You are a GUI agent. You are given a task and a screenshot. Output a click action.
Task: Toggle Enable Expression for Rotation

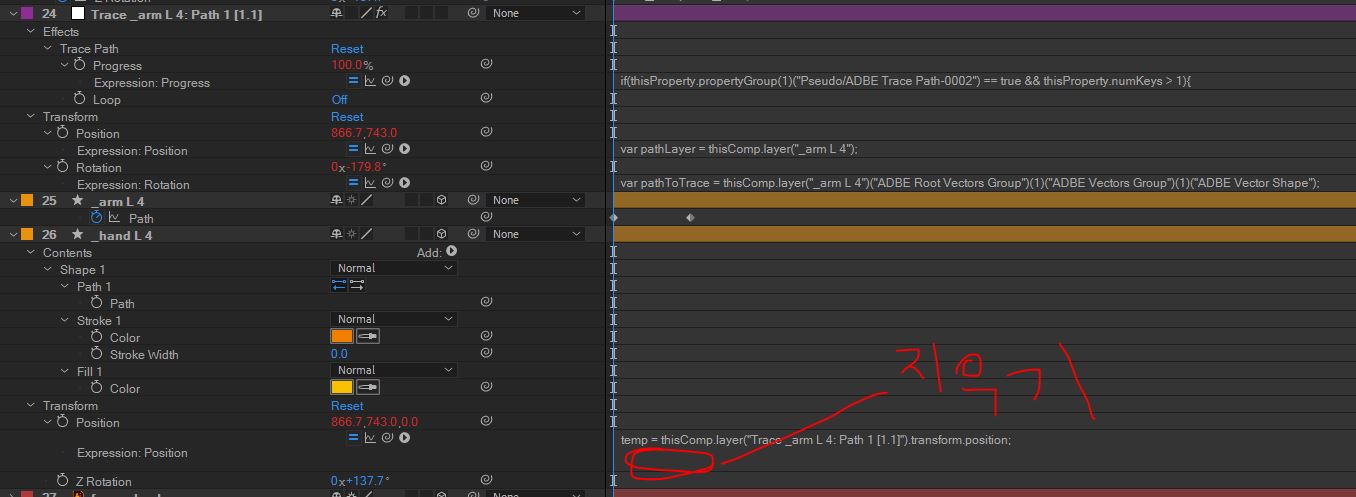tap(353, 183)
